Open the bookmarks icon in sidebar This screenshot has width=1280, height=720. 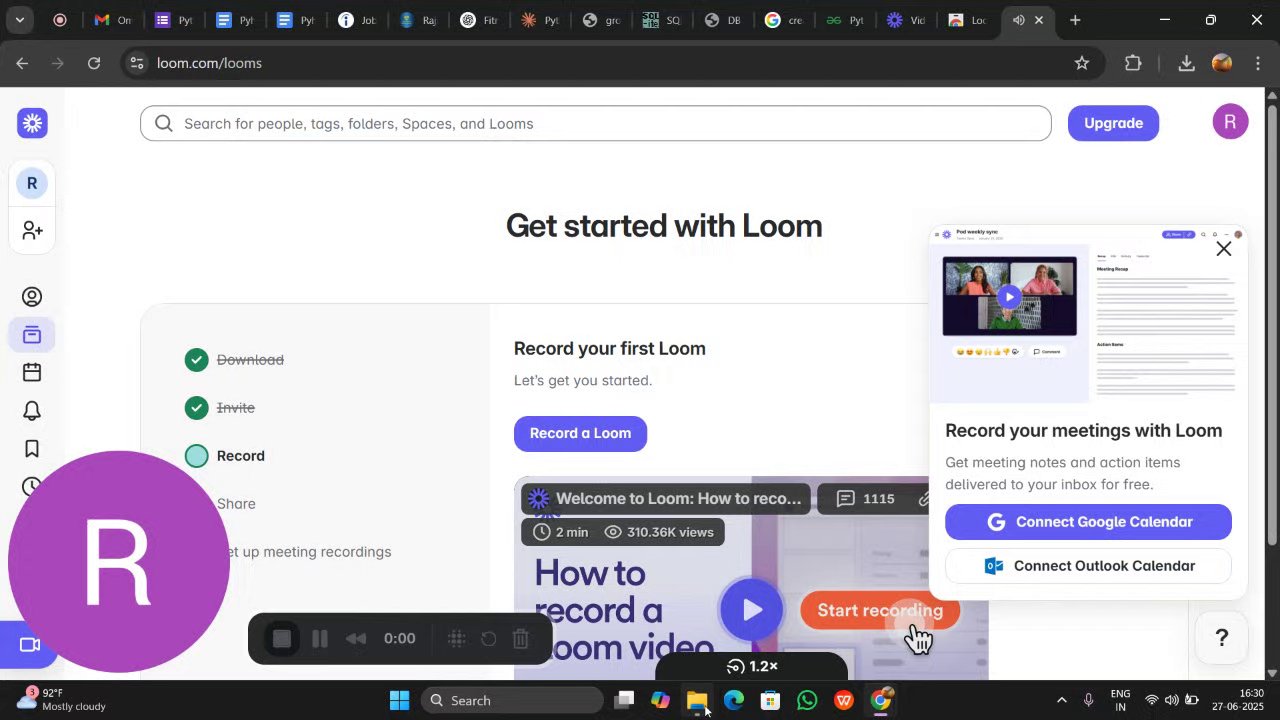(x=32, y=449)
